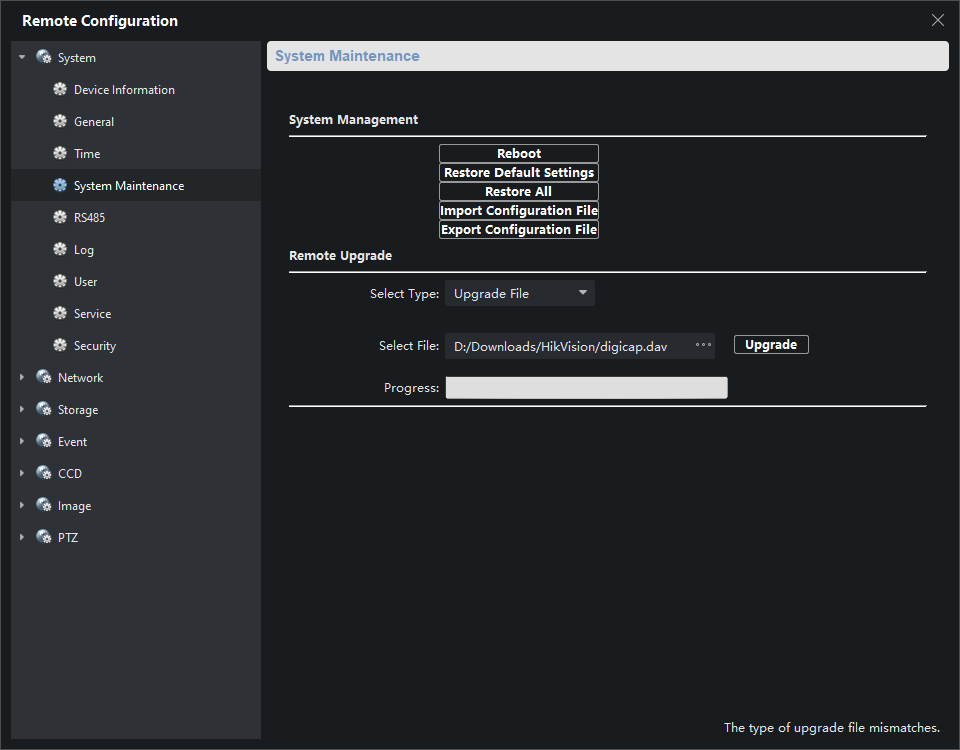Image resolution: width=960 pixels, height=750 pixels.
Task: Click the three-dot browse icon for Select File
Action: 703,345
